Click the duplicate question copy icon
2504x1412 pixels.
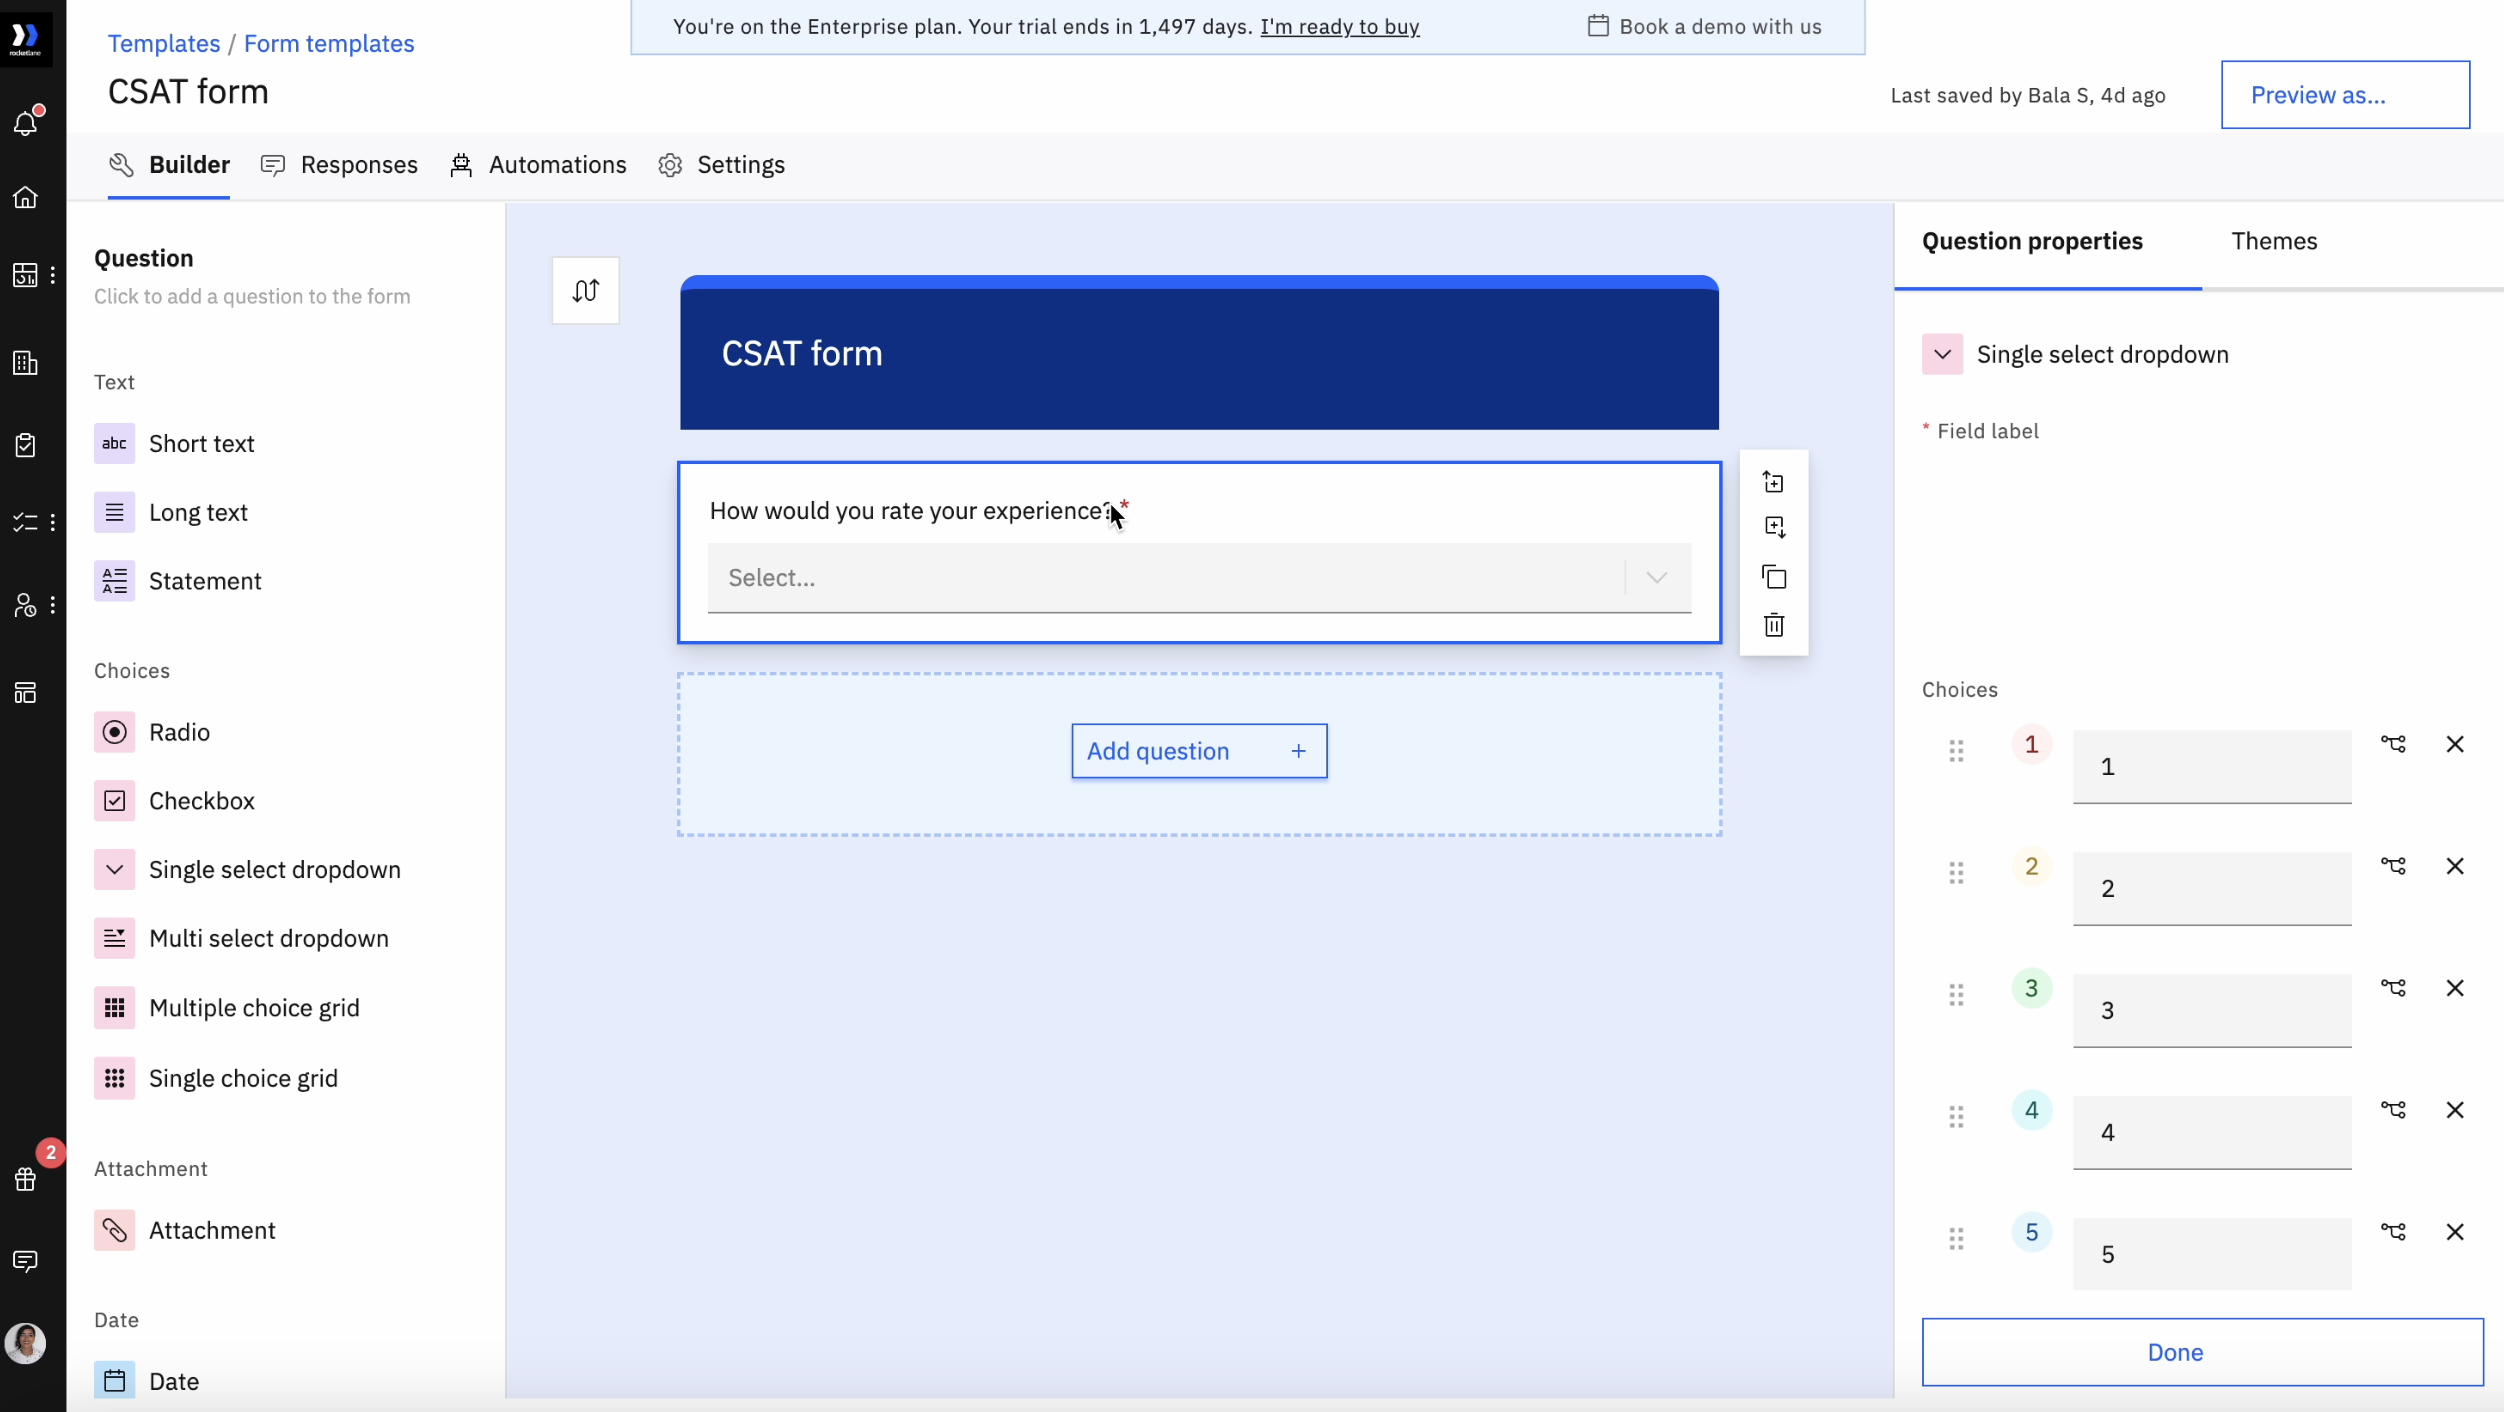pyautogui.click(x=1773, y=577)
